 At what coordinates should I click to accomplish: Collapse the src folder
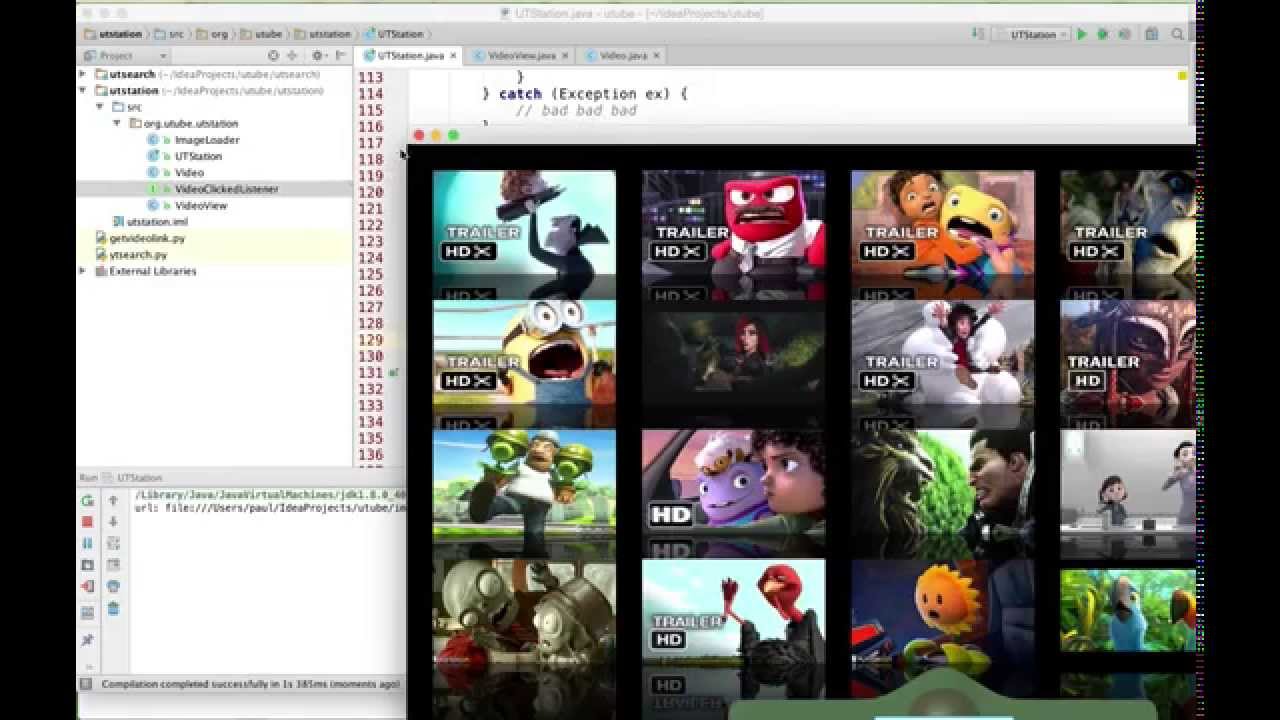99,107
